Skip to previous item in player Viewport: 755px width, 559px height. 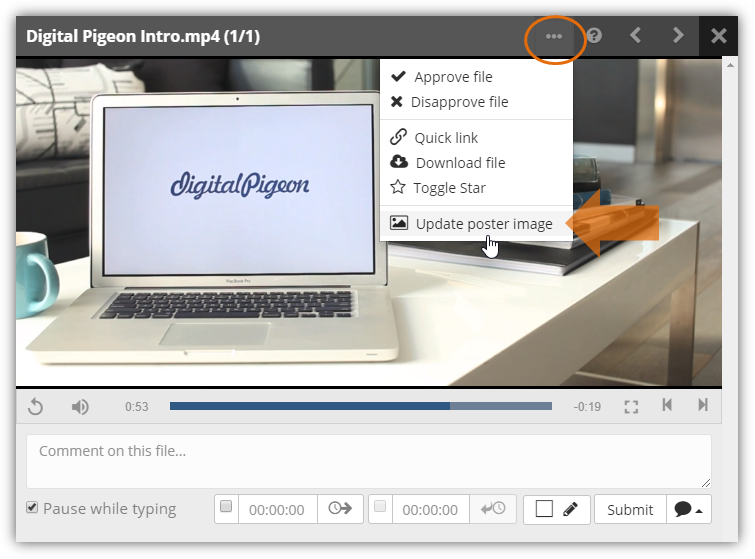click(x=667, y=405)
